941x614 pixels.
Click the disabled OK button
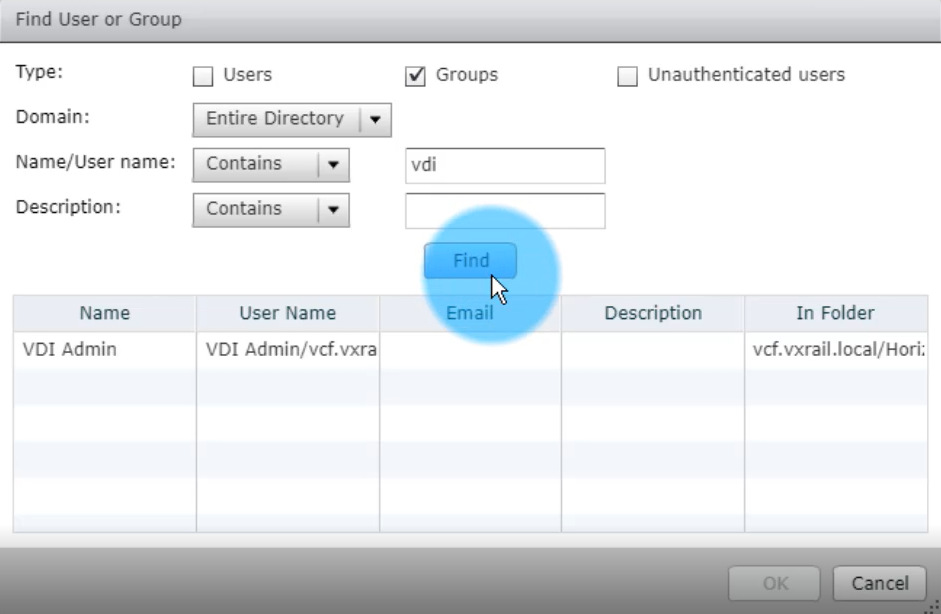click(773, 583)
